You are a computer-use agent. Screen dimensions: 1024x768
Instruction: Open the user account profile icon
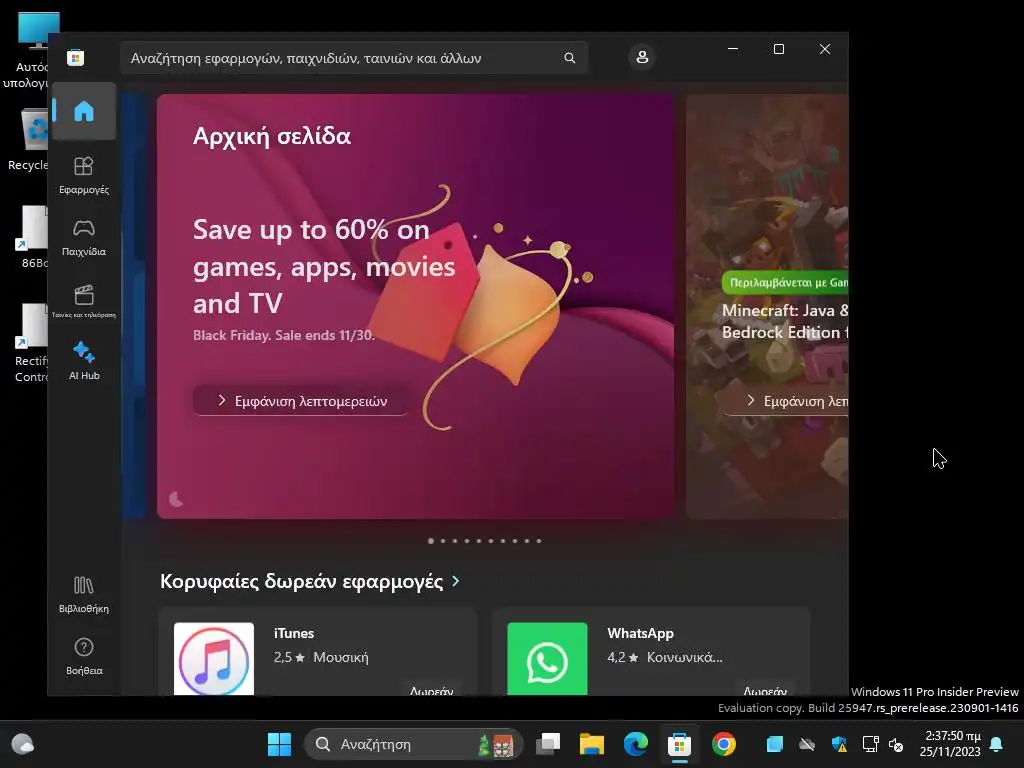pos(642,57)
